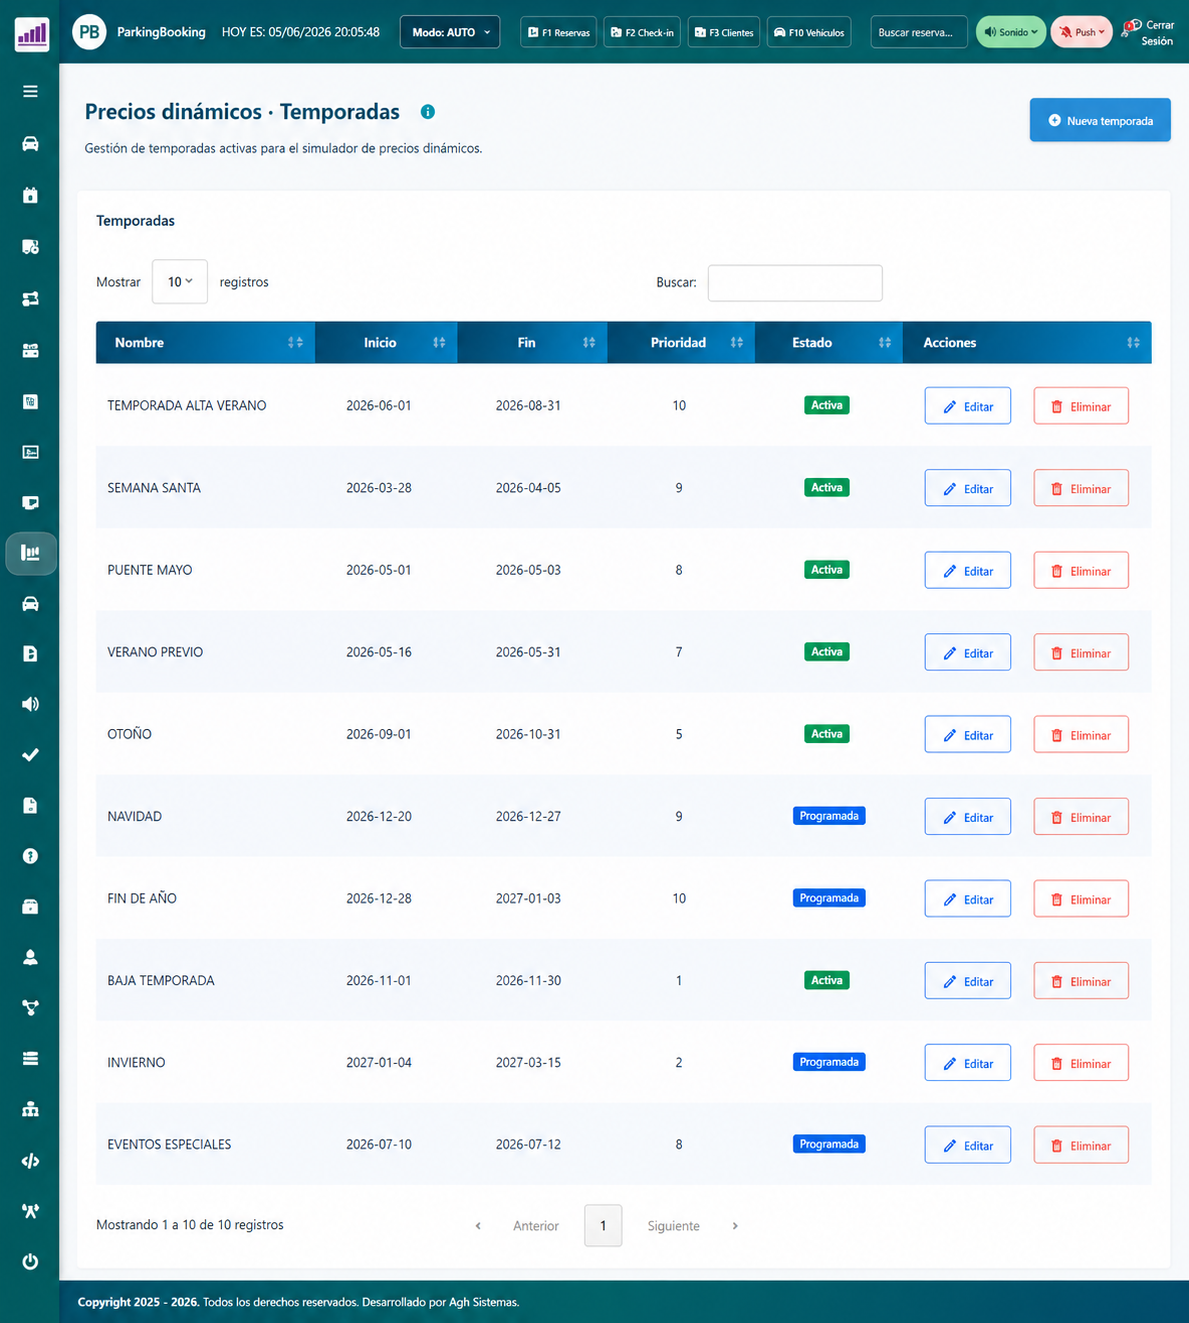Click Cerrar Sesión
Viewport: 1189px width, 1323px height.
pos(1149,33)
